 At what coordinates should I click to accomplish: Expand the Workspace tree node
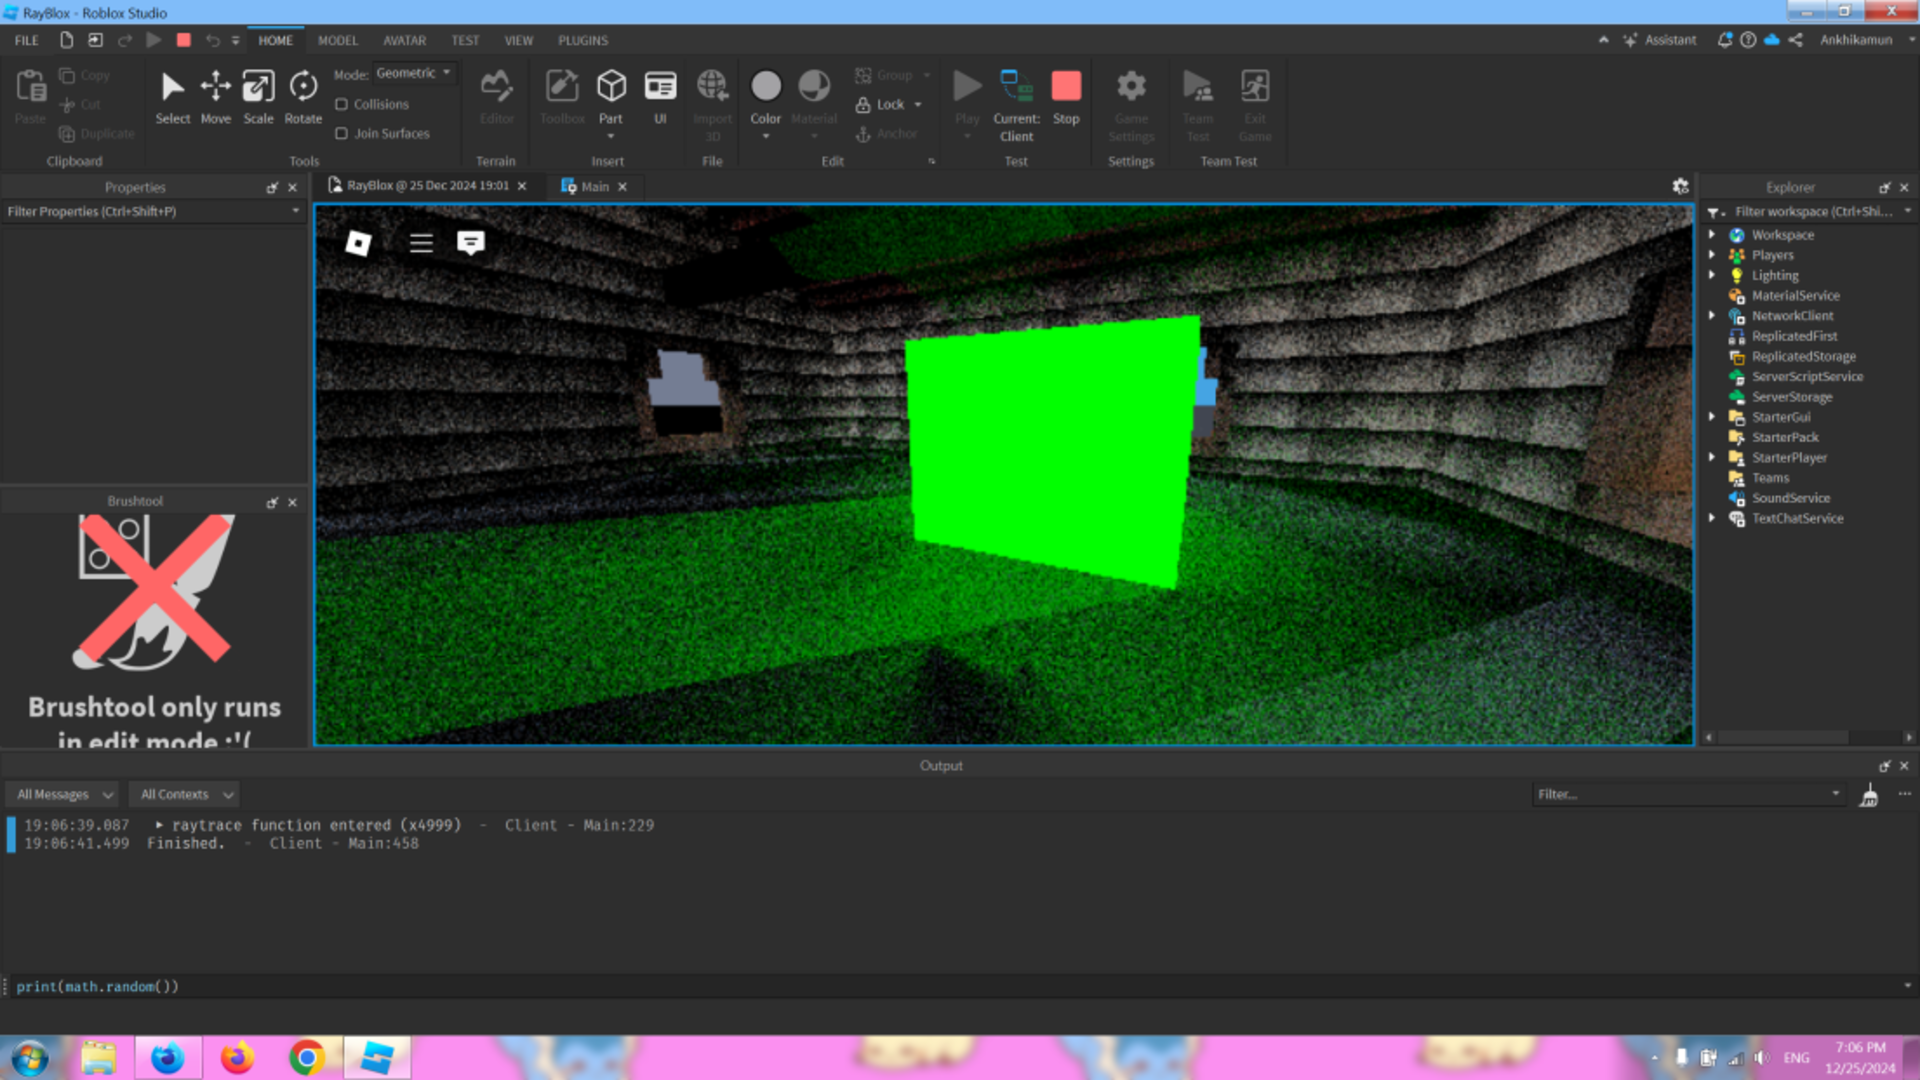click(1712, 235)
